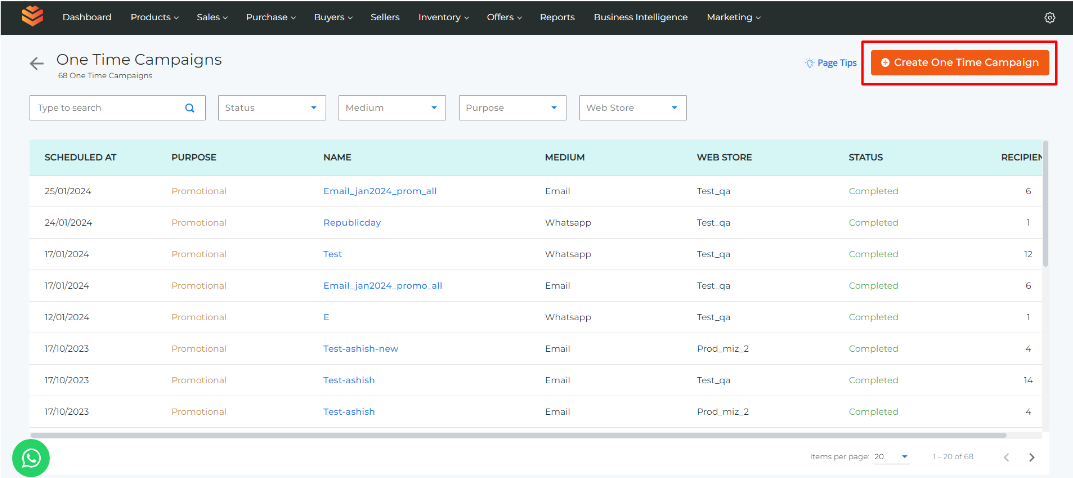The image size is (1073, 478).
Task: Open the campaign named E
Action: point(326,317)
